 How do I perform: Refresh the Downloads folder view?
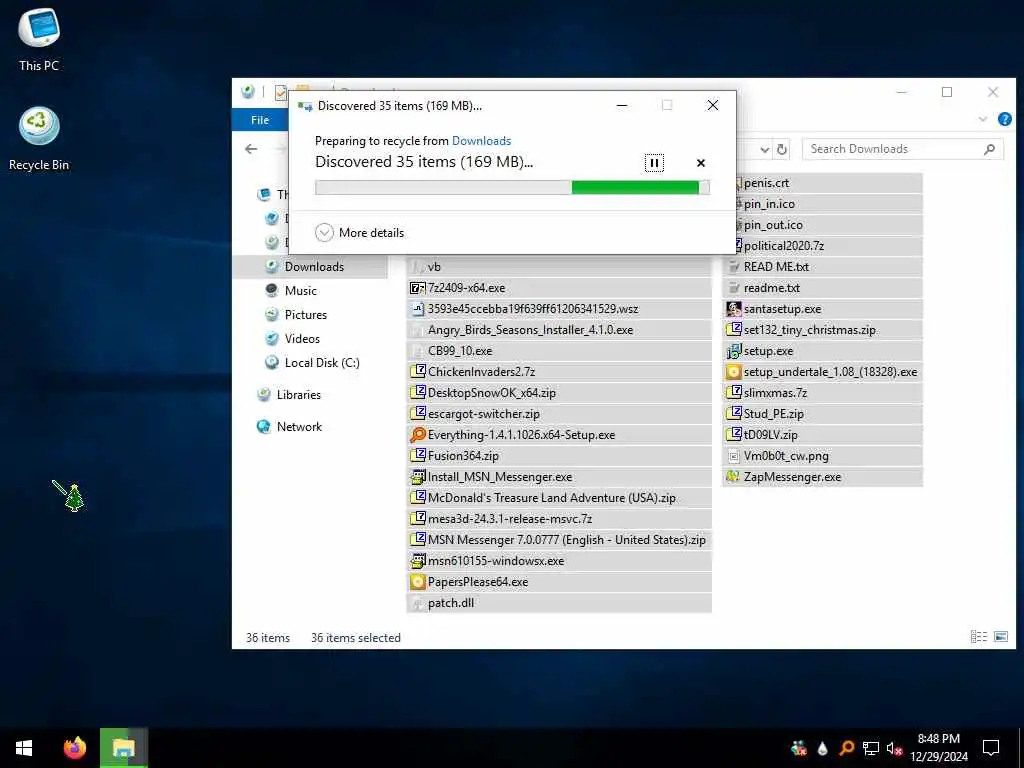[x=782, y=149]
